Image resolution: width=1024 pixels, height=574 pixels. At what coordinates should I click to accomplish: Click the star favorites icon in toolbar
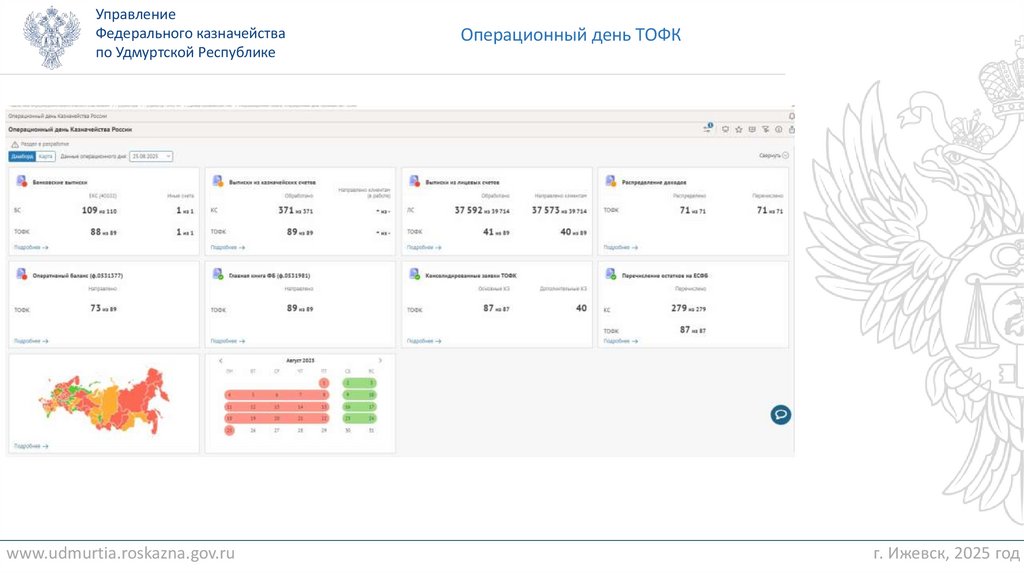[x=739, y=129]
